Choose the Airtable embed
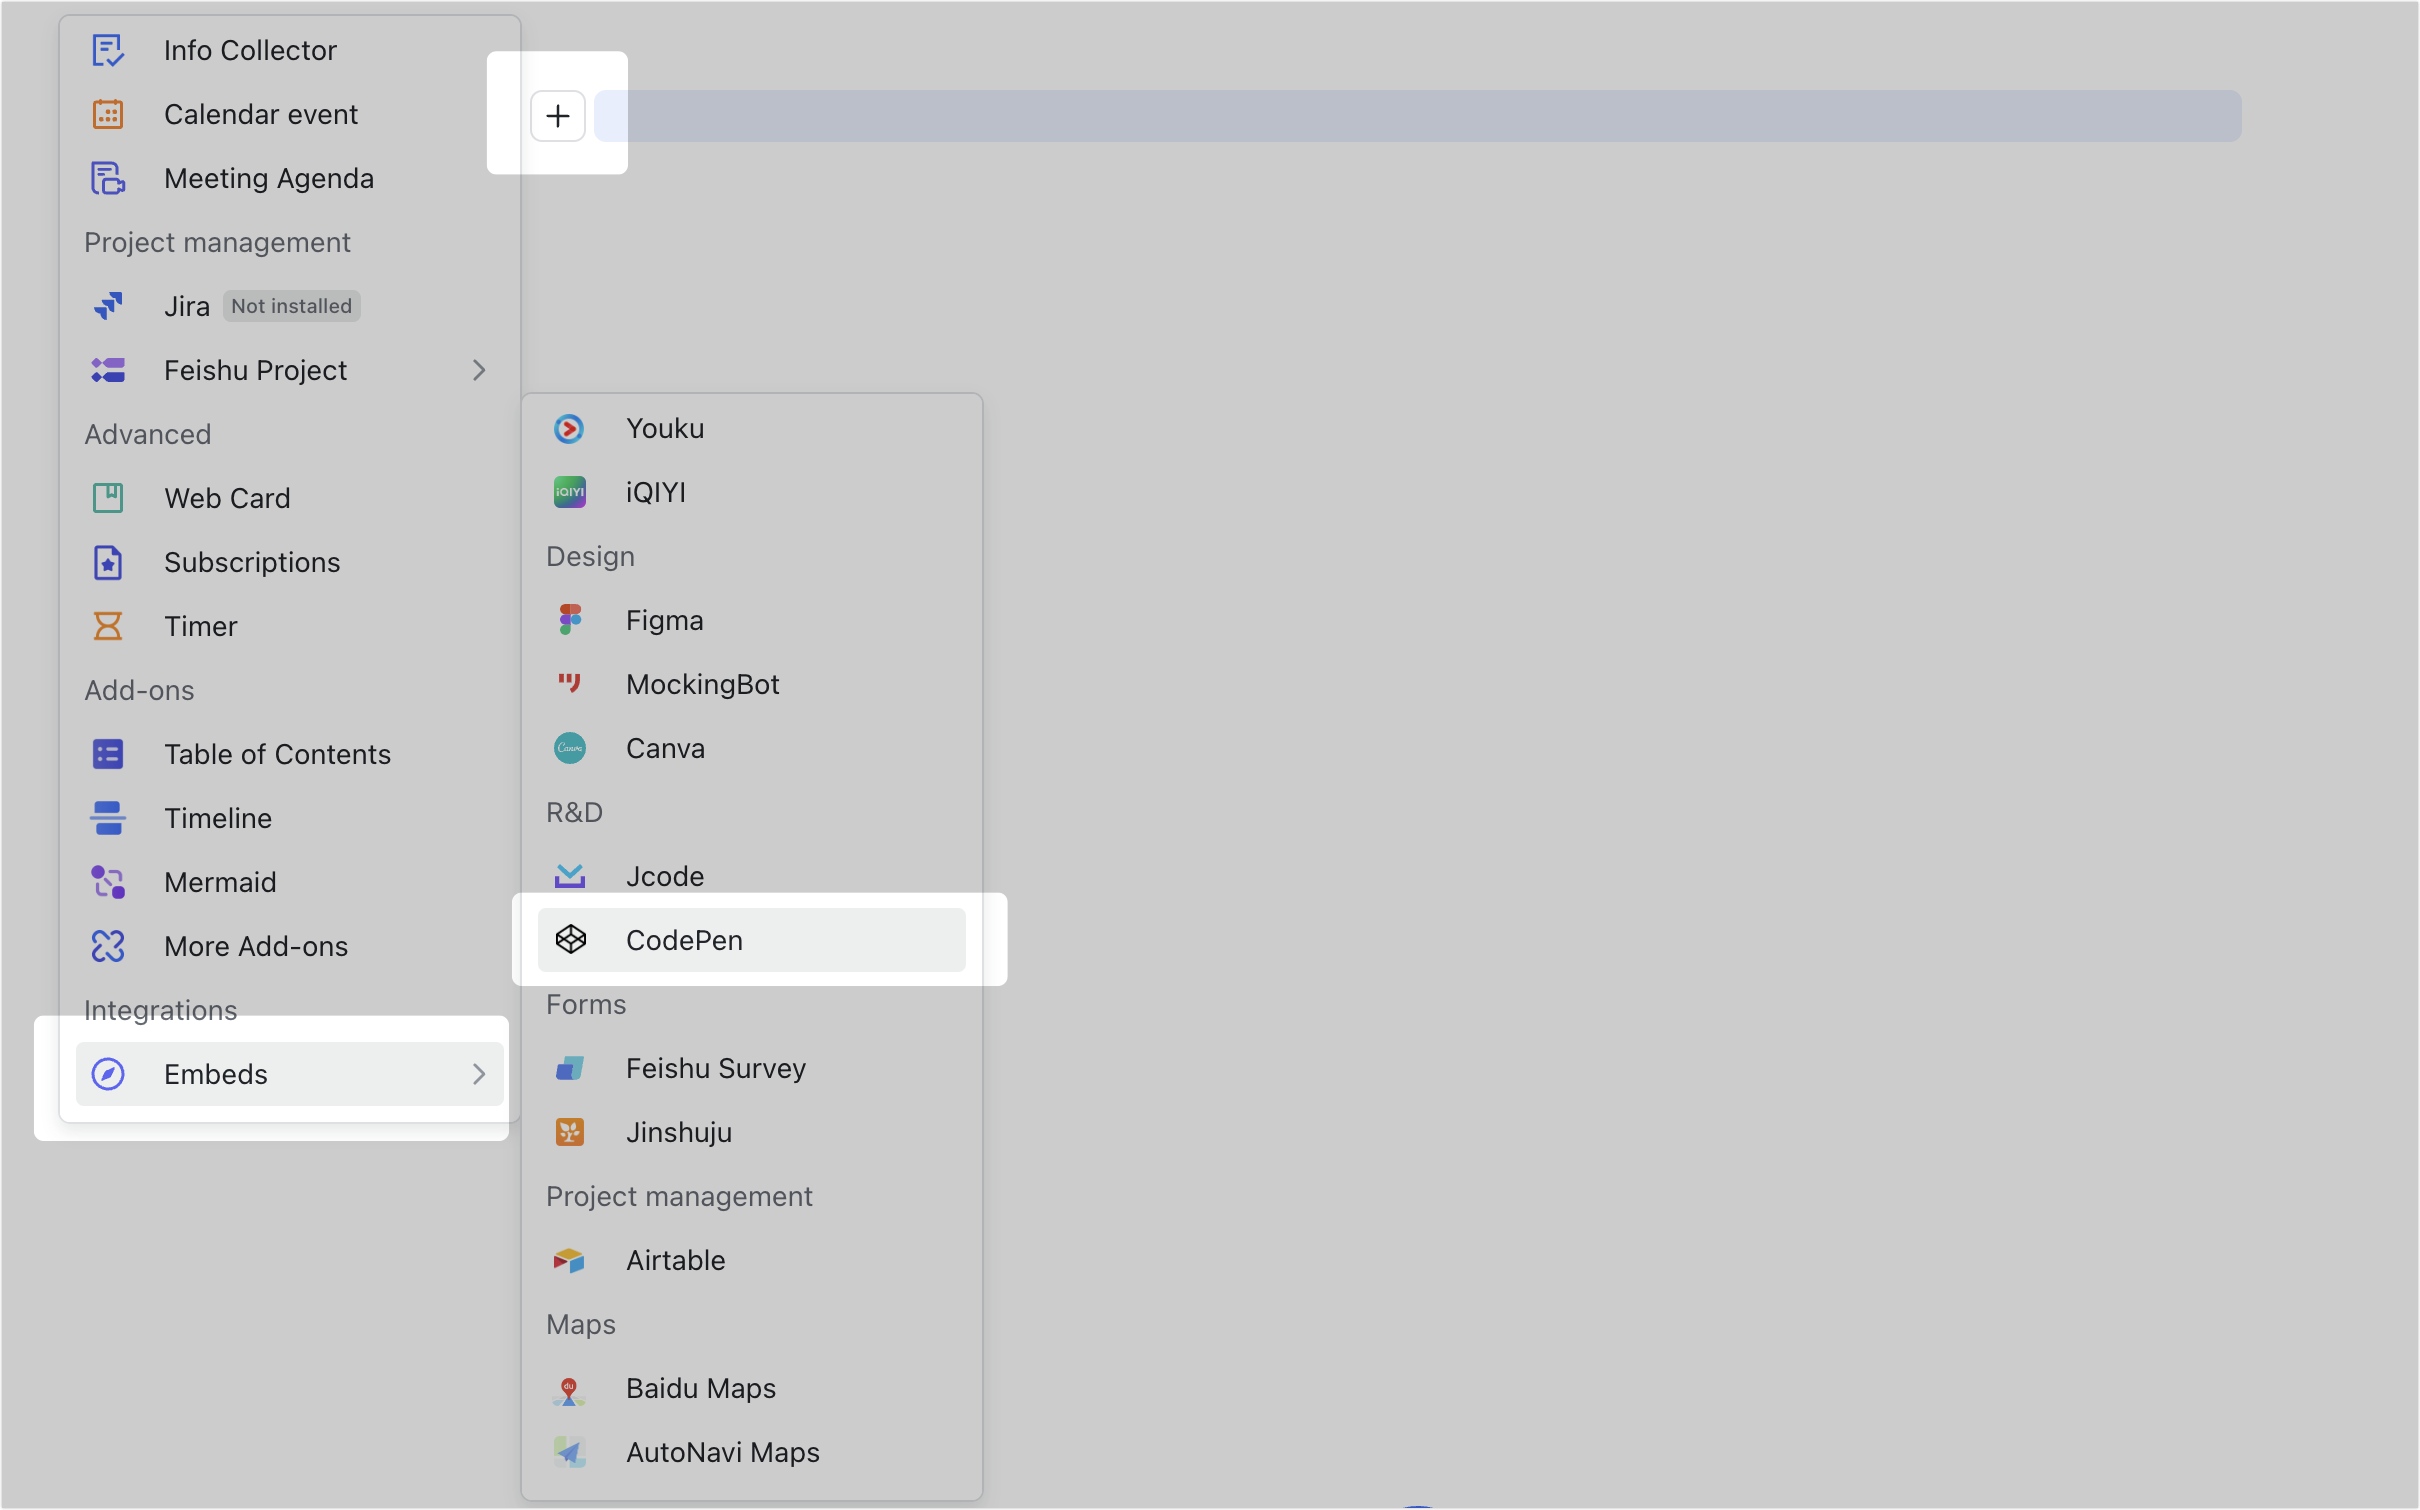The height and width of the screenshot is (1510, 2420). click(675, 1260)
